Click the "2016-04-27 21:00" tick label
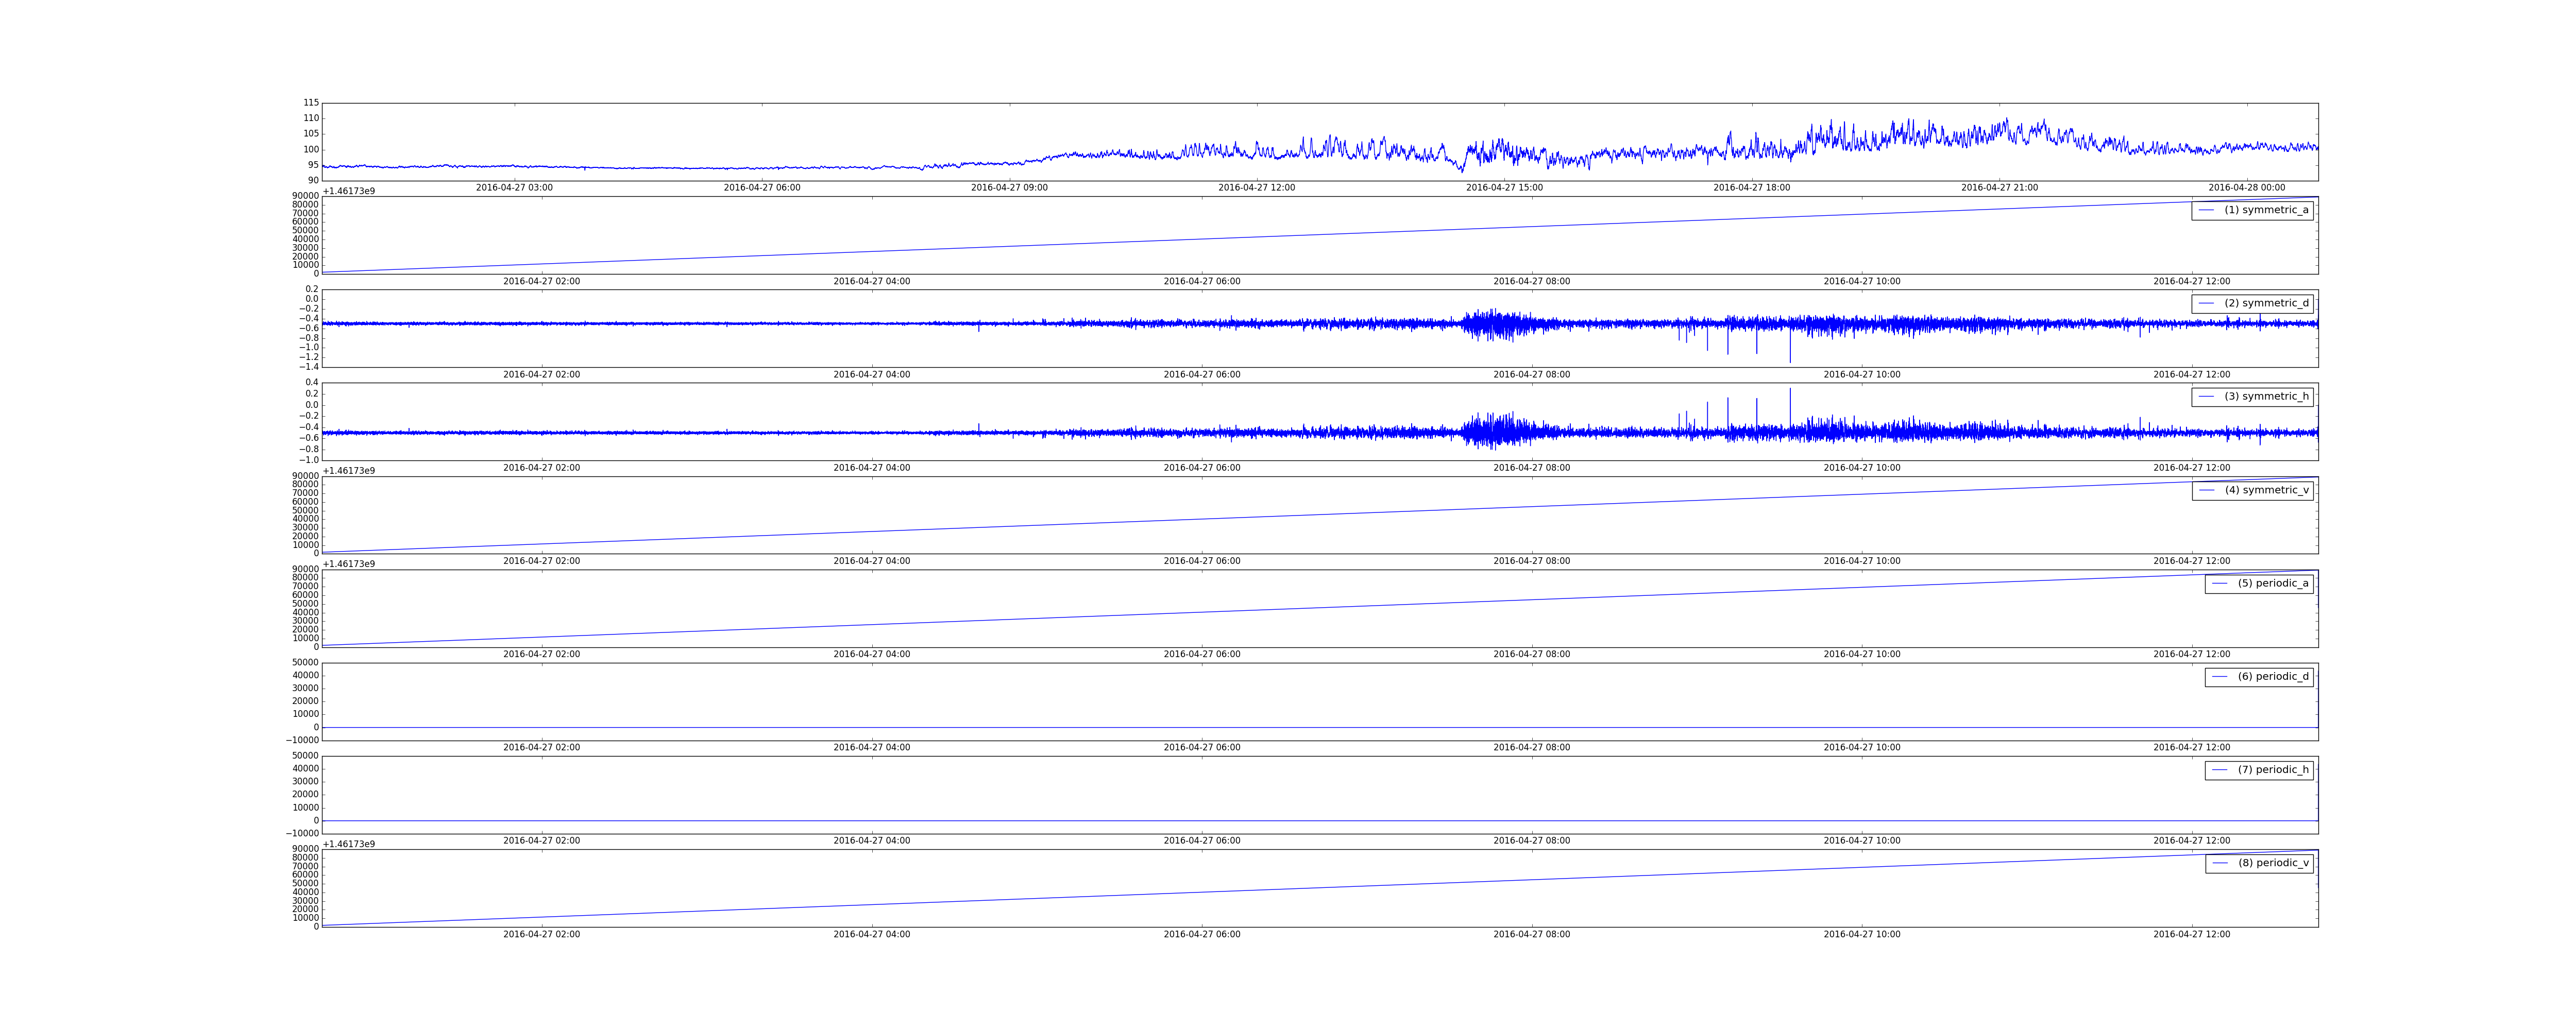This screenshot has width=2576, height=1030. pos(1999,188)
